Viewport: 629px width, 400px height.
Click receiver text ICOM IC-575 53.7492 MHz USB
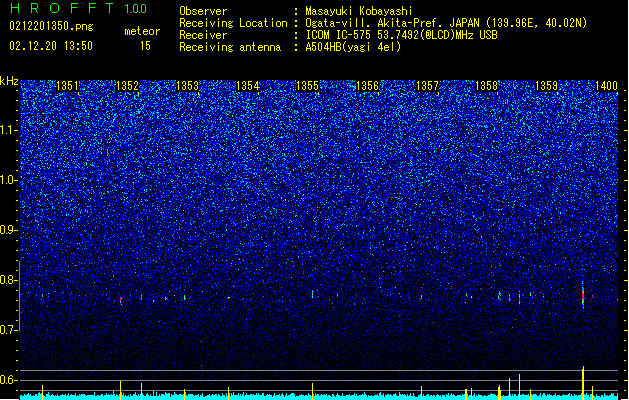pyautogui.click(x=401, y=35)
